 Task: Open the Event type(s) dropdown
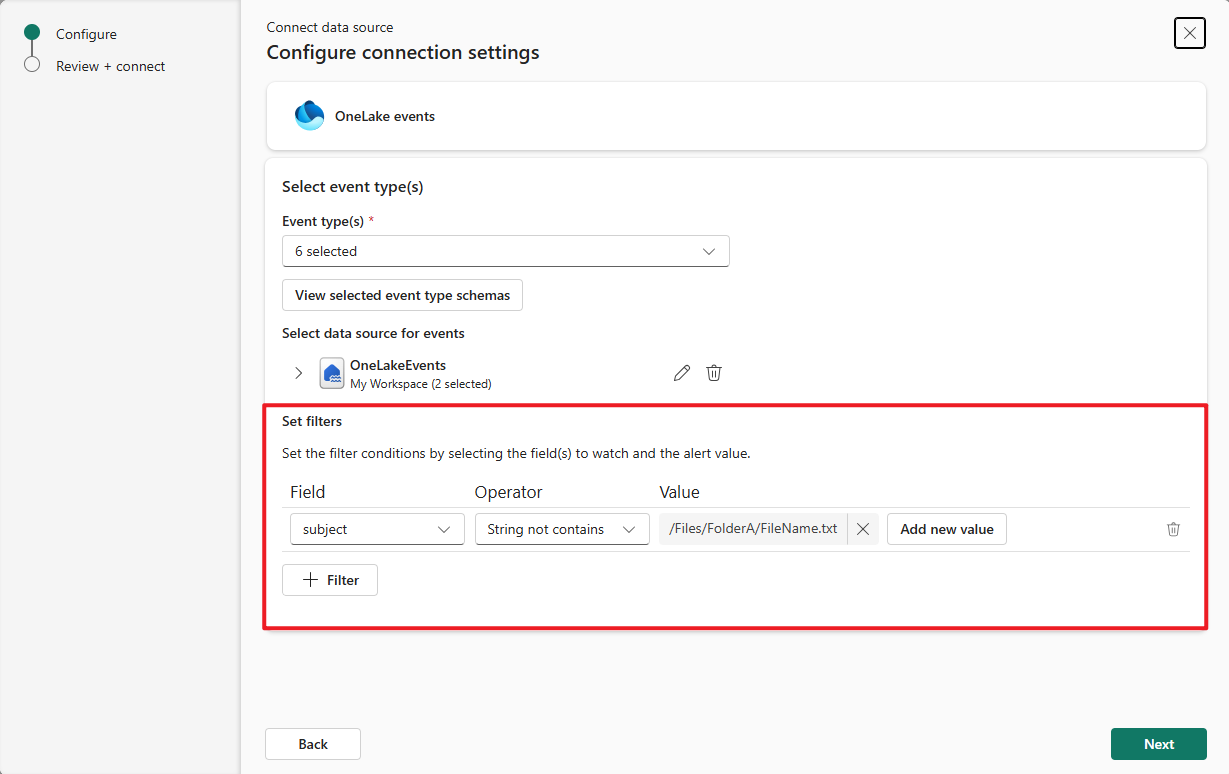coord(505,250)
